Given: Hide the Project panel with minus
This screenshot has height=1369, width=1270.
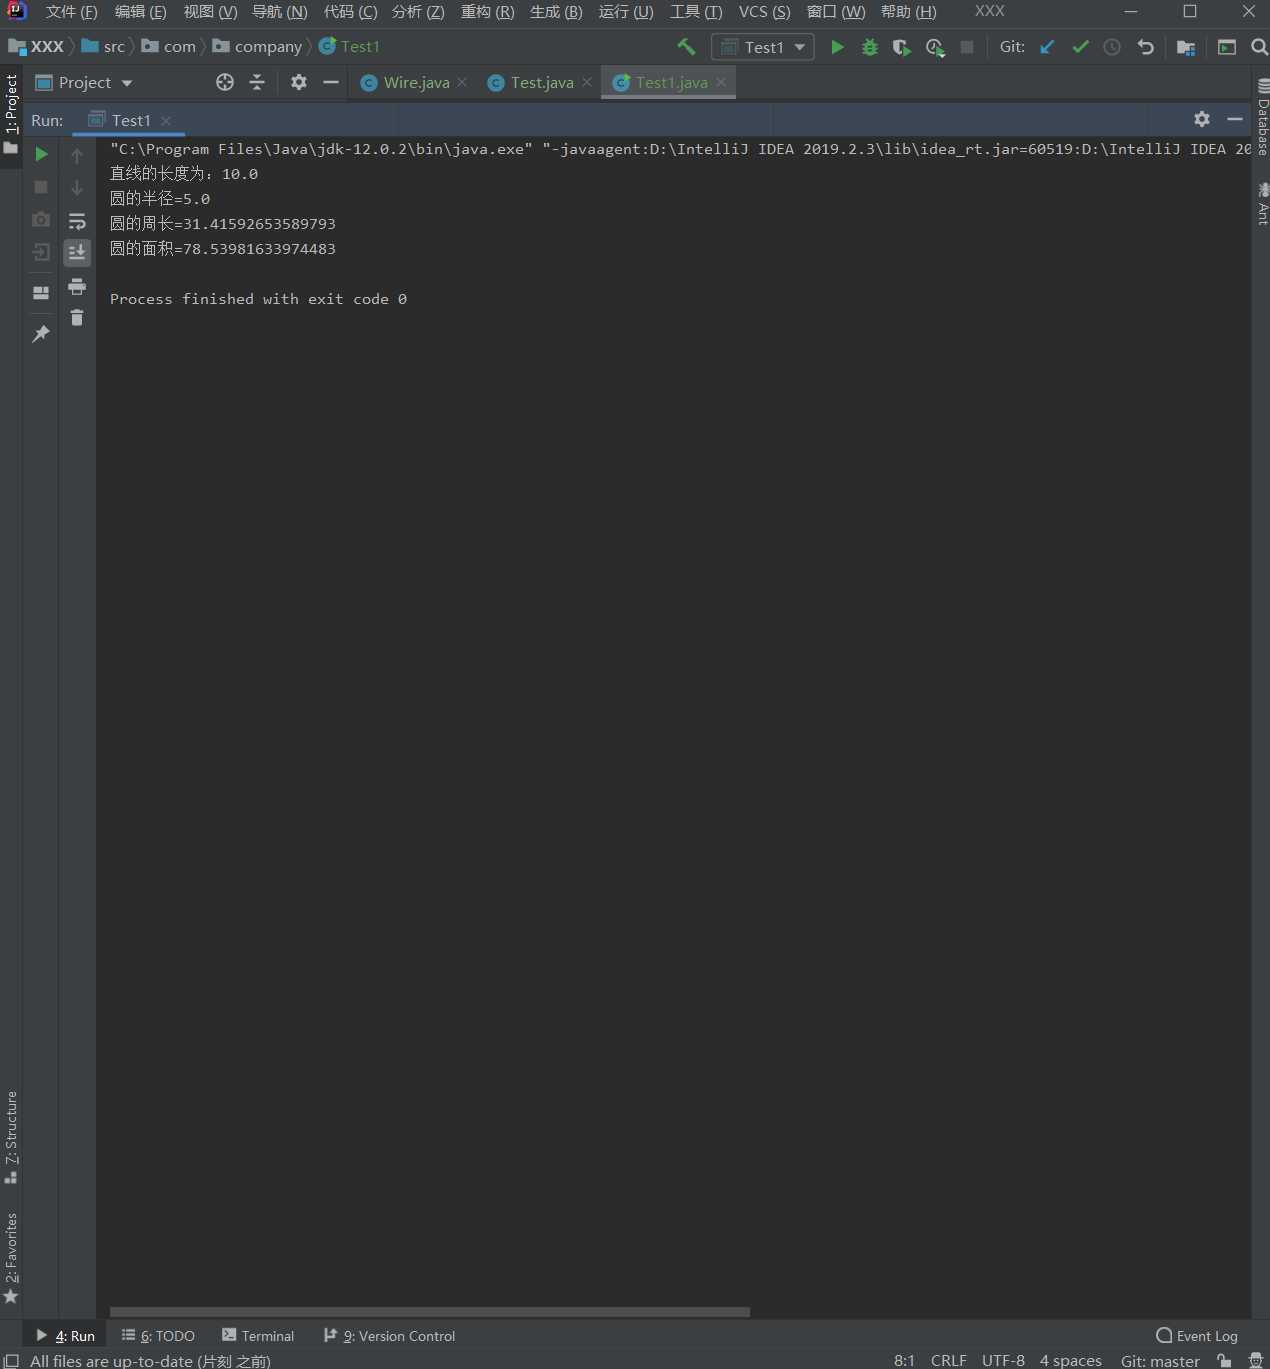Looking at the screenshot, I should click(x=331, y=82).
